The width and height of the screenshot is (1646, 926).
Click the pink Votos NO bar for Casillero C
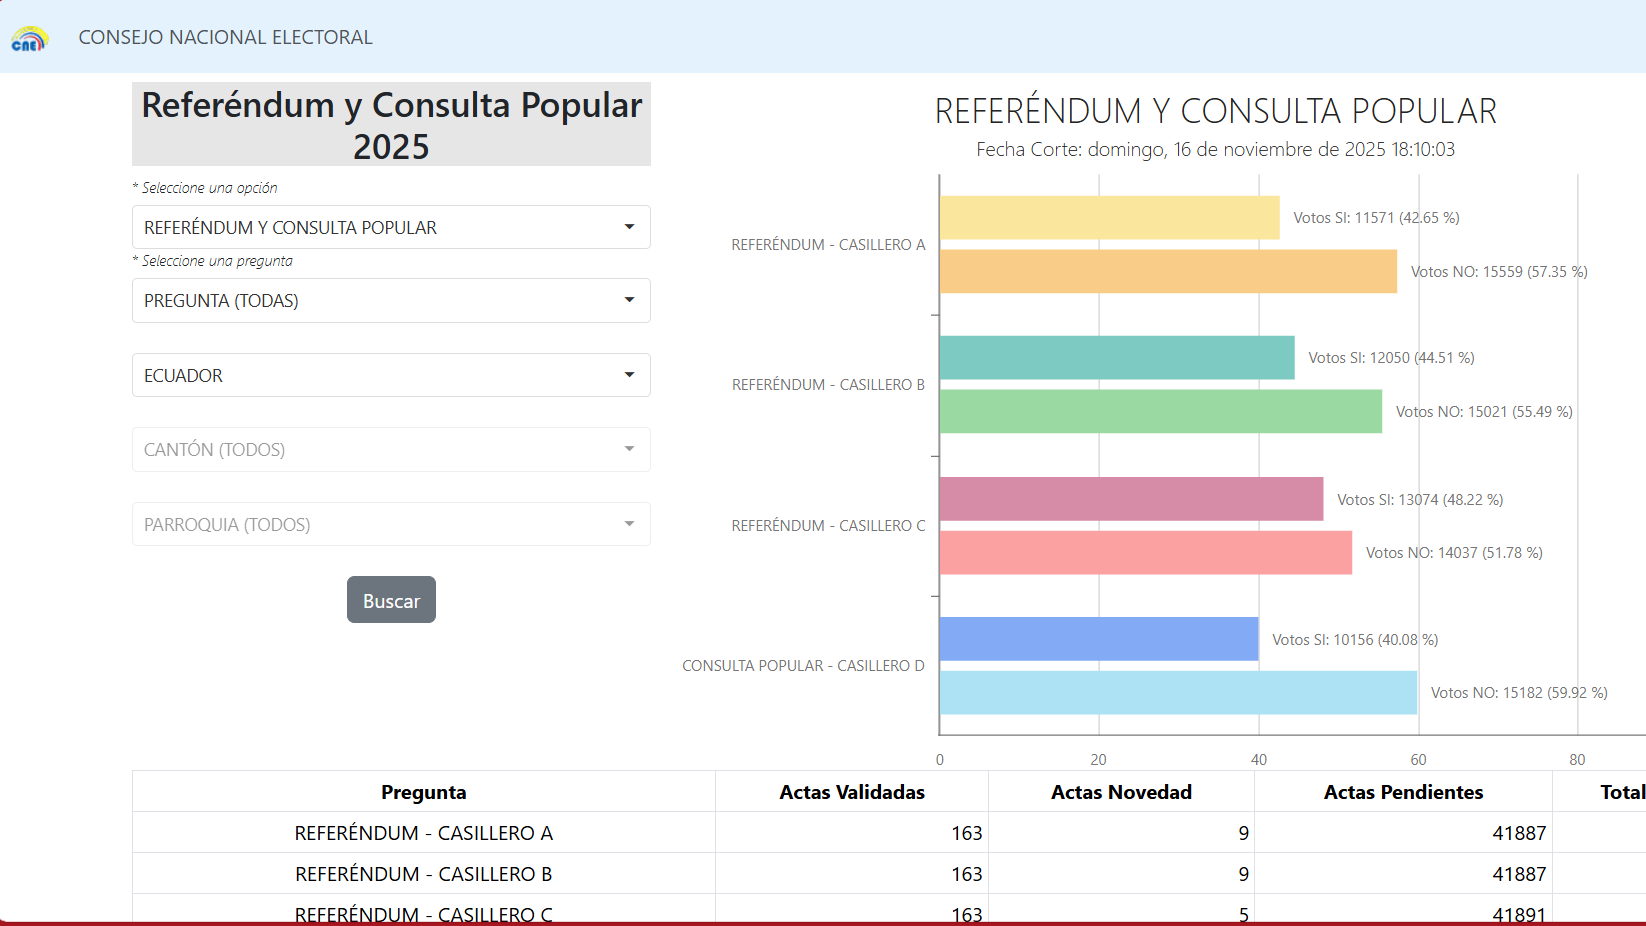1145,553
